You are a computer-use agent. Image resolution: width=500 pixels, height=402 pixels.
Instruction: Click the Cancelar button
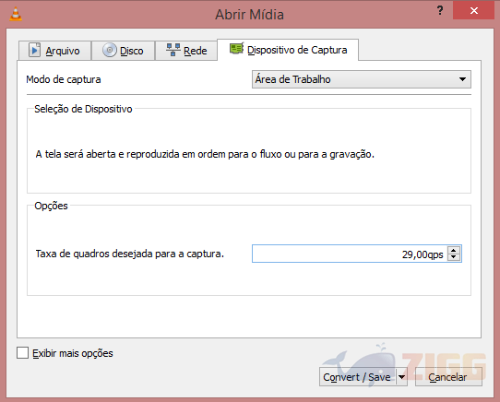pos(448,377)
